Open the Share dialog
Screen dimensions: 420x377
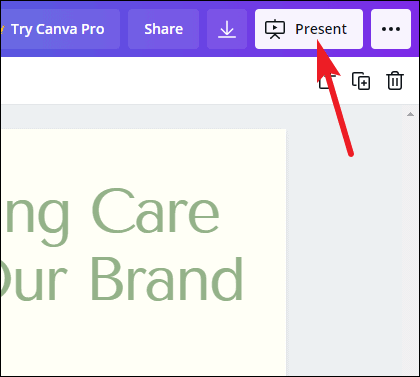[x=163, y=29]
